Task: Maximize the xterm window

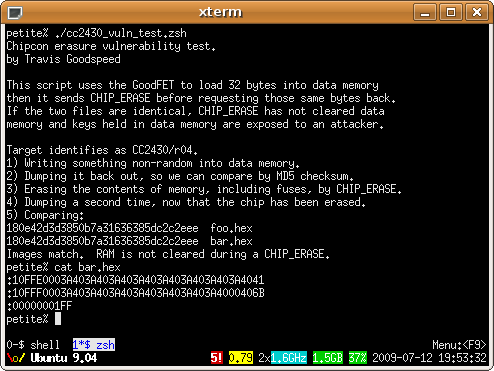Action: click(x=451, y=13)
